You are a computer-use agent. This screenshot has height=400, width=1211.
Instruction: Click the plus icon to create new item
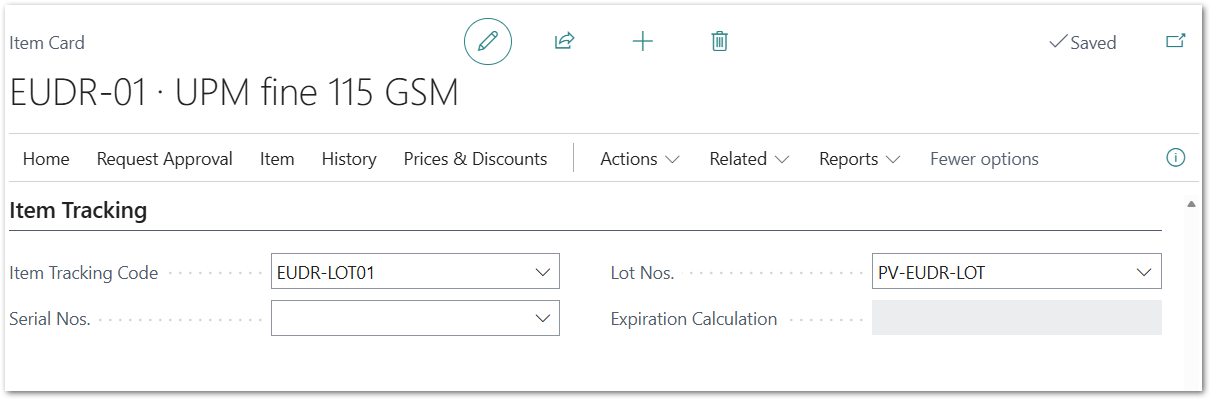pos(642,42)
